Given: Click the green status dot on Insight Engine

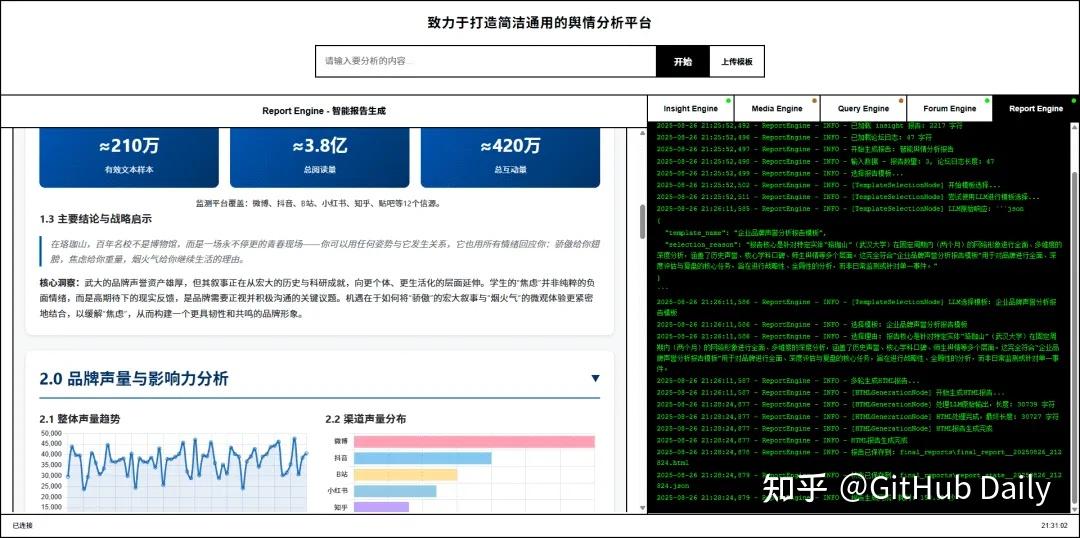Looking at the screenshot, I should [x=729, y=100].
